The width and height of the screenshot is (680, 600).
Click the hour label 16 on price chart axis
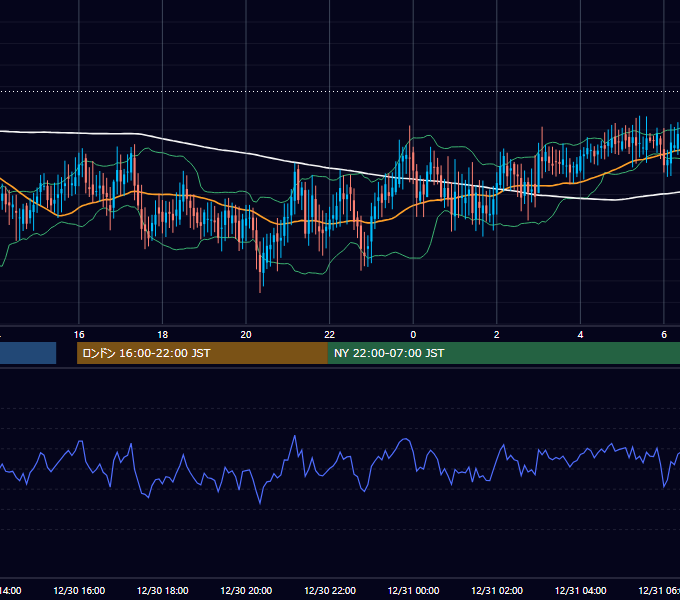click(79, 335)
